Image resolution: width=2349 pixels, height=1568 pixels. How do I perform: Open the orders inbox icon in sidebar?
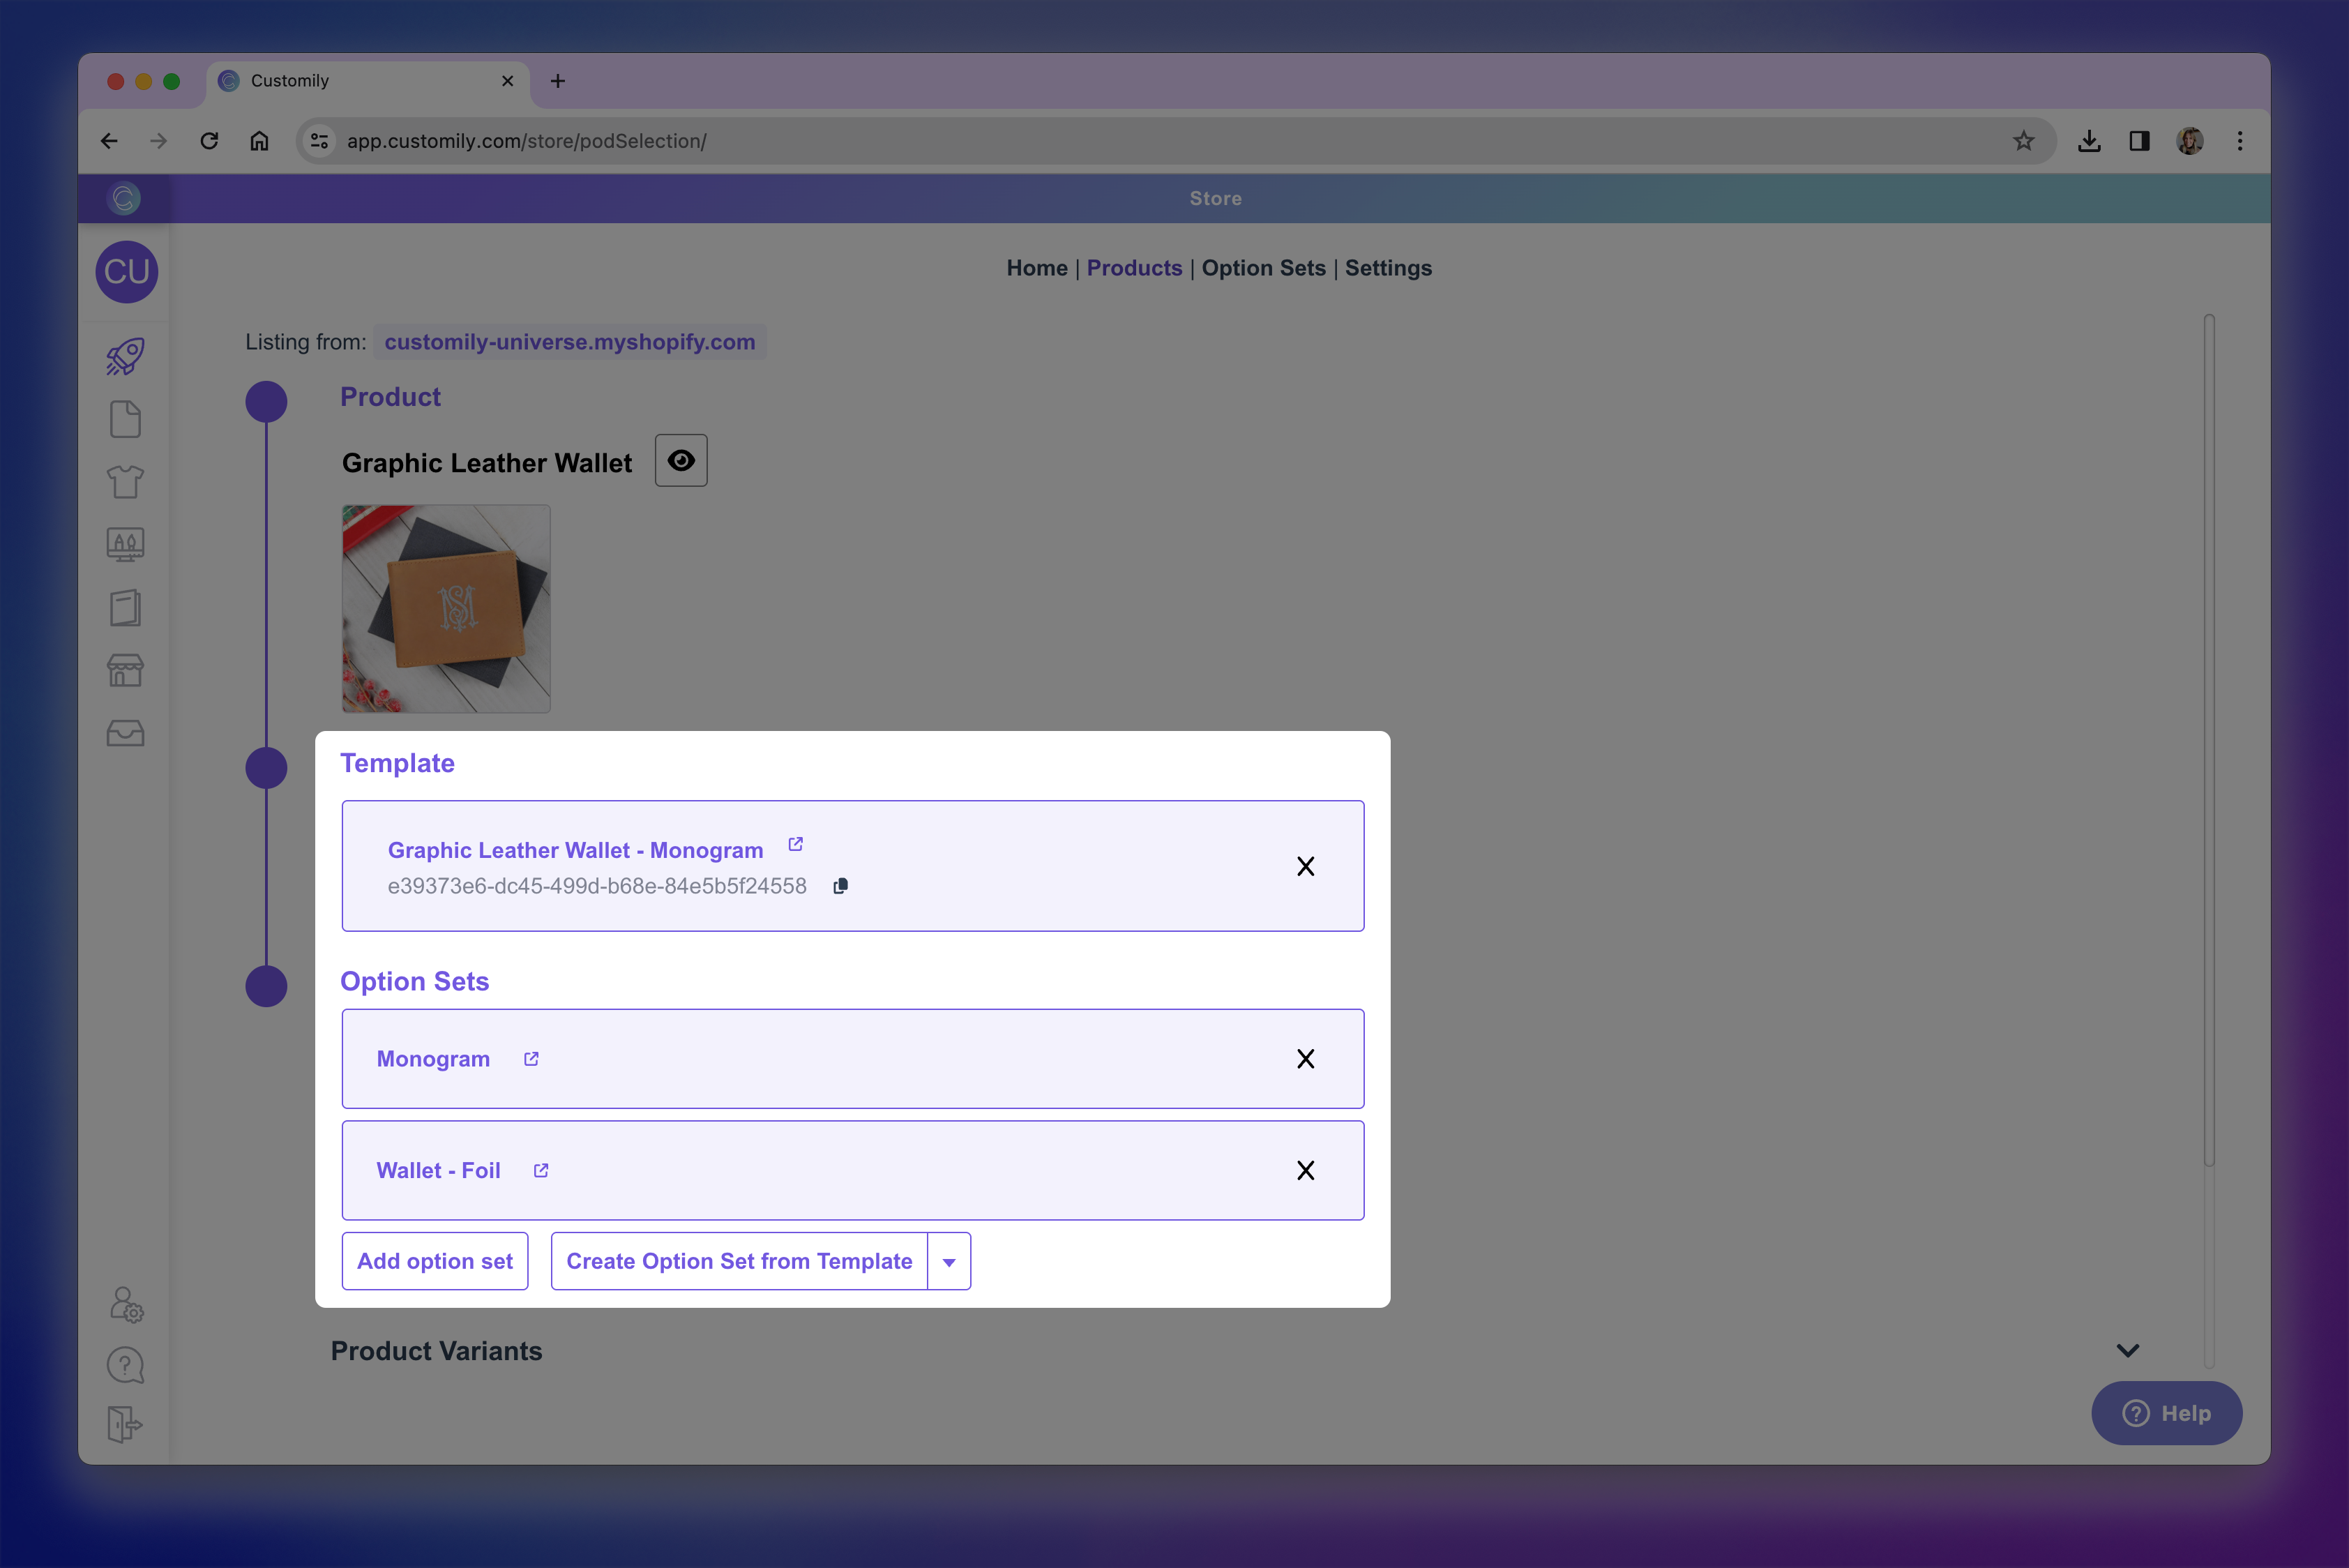pos(125,733)
